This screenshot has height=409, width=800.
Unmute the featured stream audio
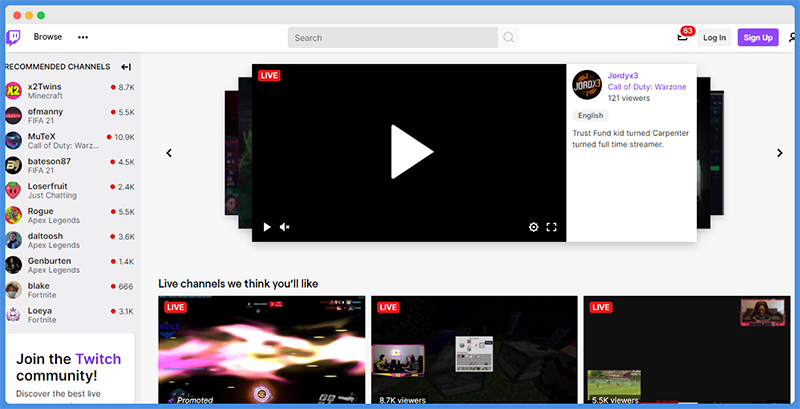point(285,227)
